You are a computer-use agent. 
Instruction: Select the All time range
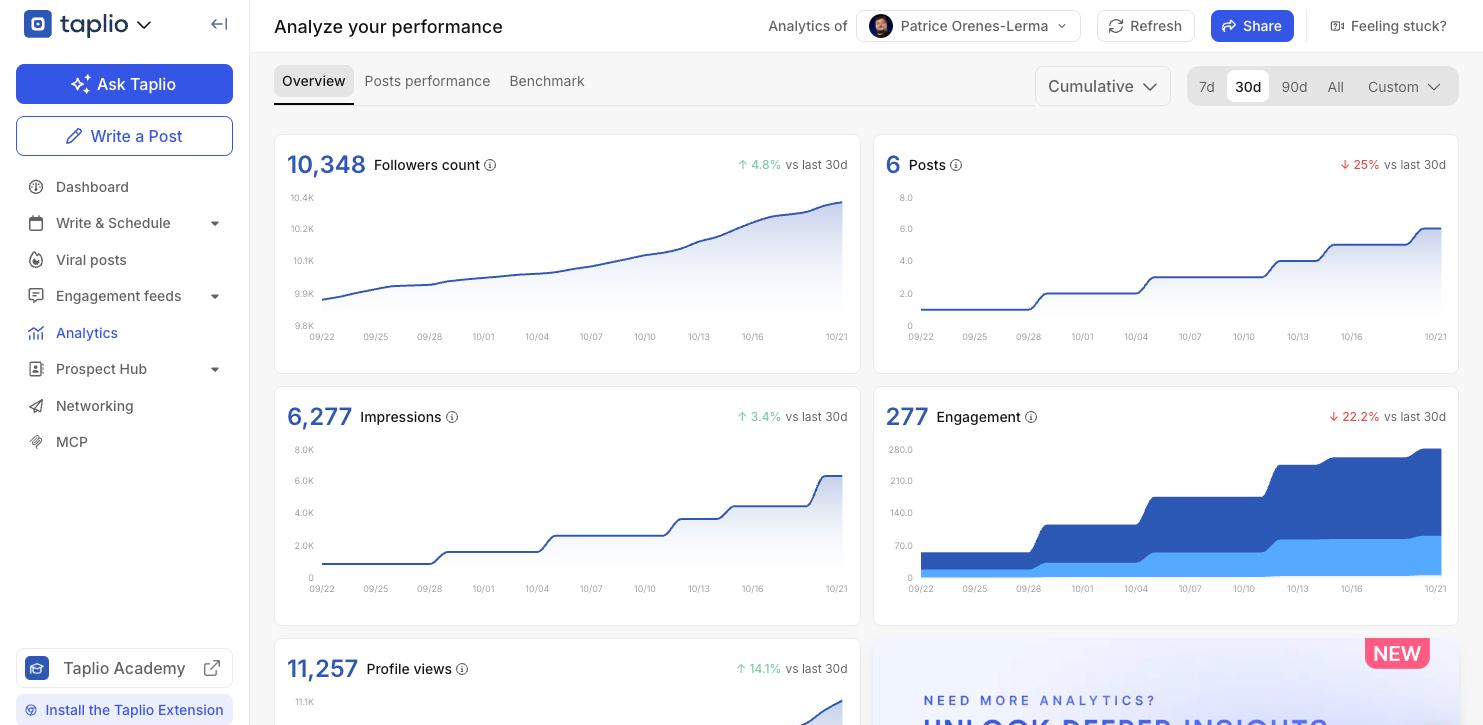click(1335, 87)
